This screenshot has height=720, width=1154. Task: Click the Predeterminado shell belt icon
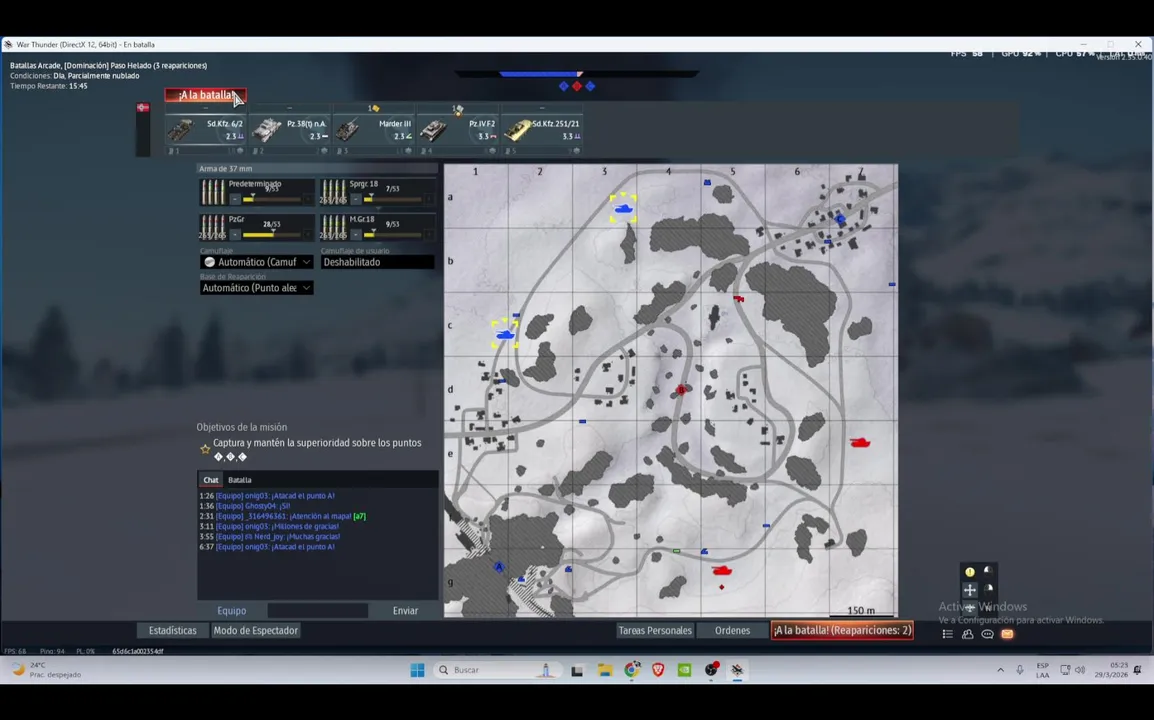(213, 191)
